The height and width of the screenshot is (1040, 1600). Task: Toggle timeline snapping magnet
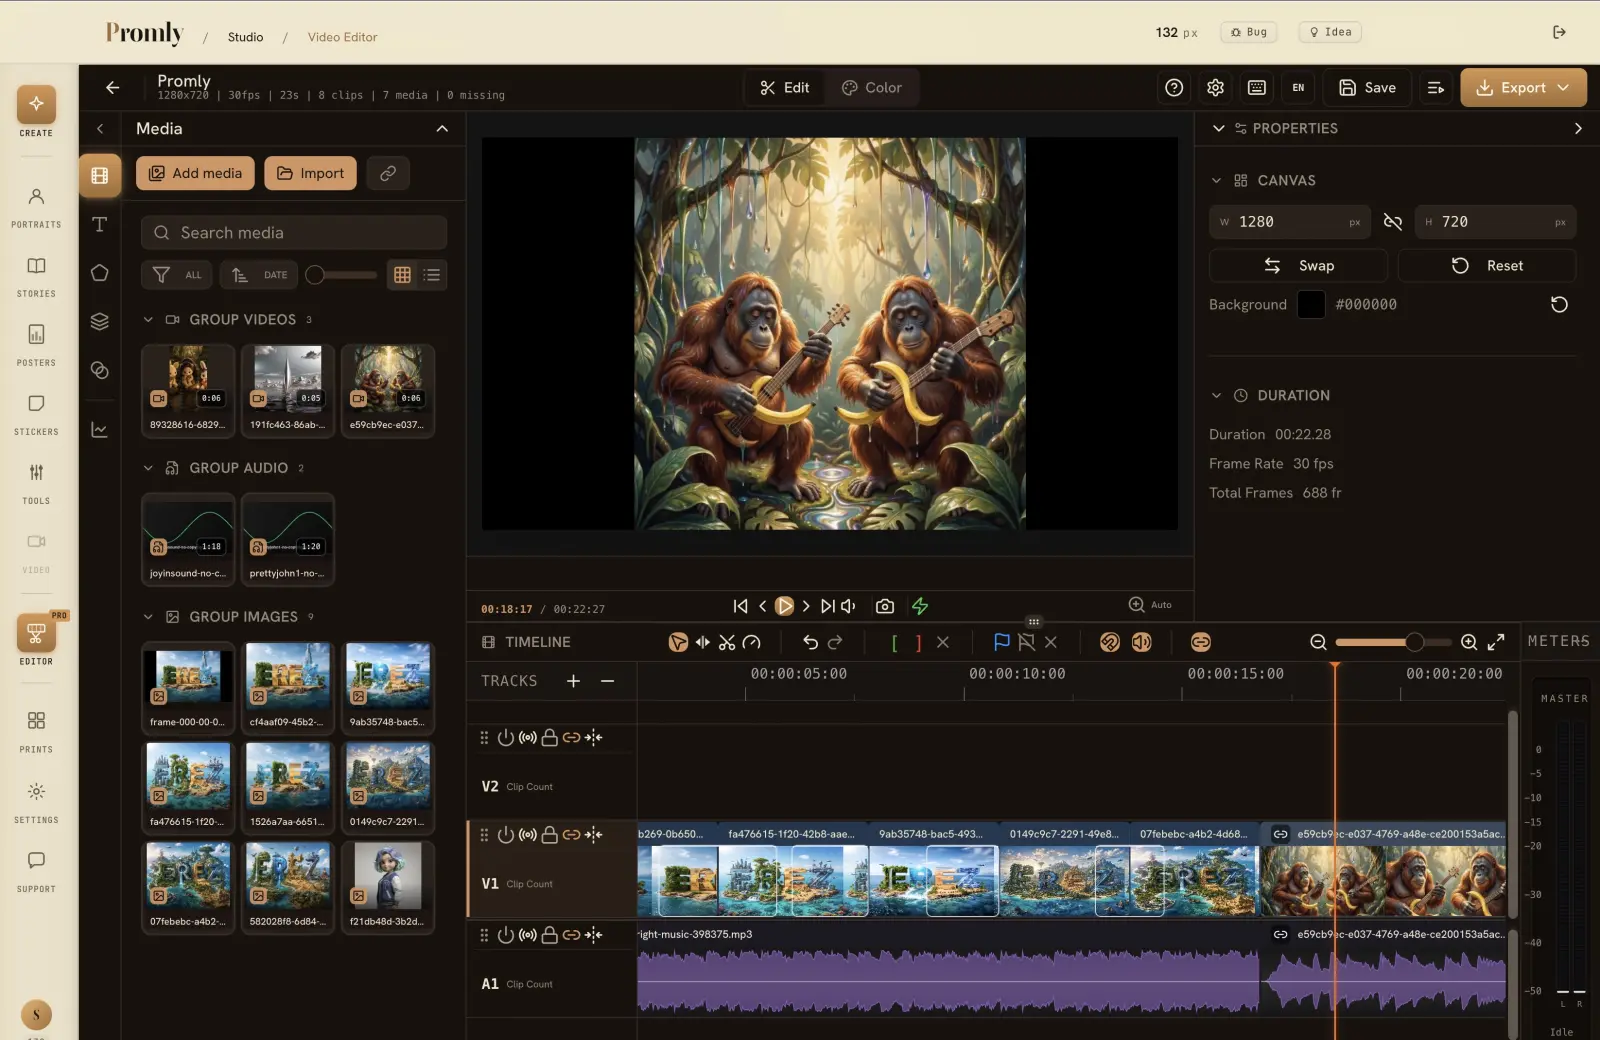click(x=1110, y=642)
